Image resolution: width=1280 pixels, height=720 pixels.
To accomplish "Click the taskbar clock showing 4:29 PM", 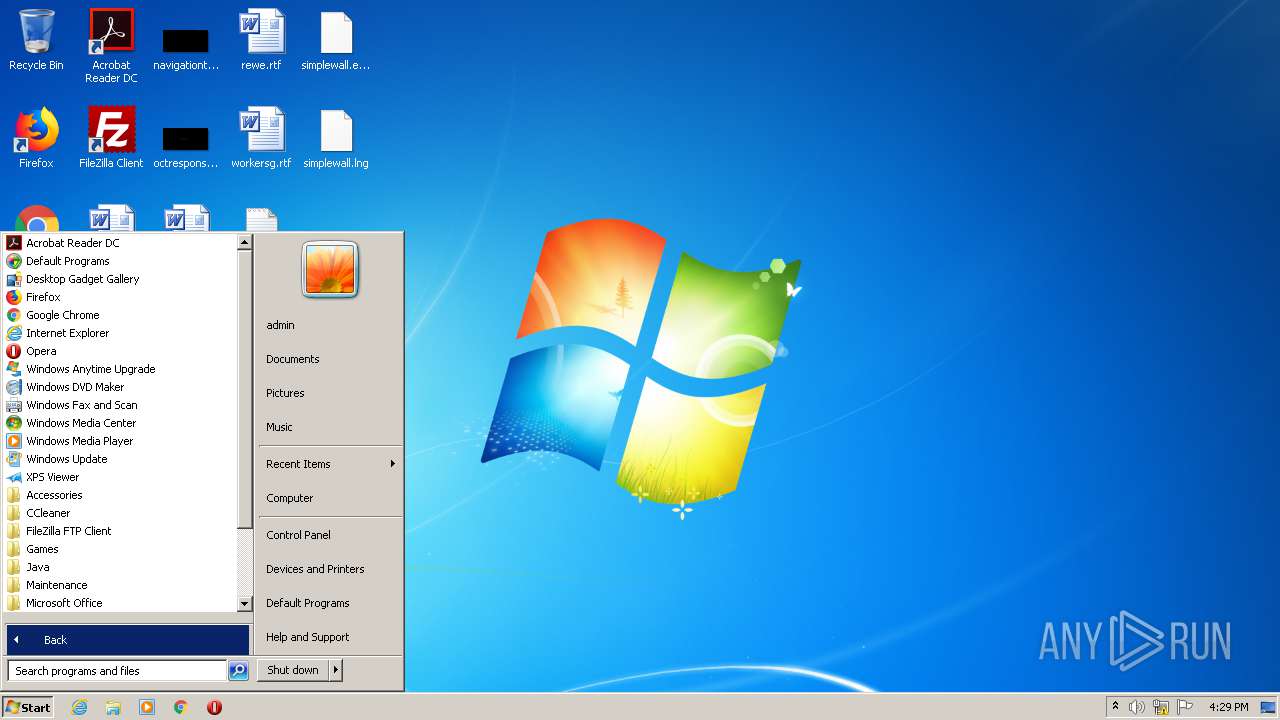I will click(1228, 707).
